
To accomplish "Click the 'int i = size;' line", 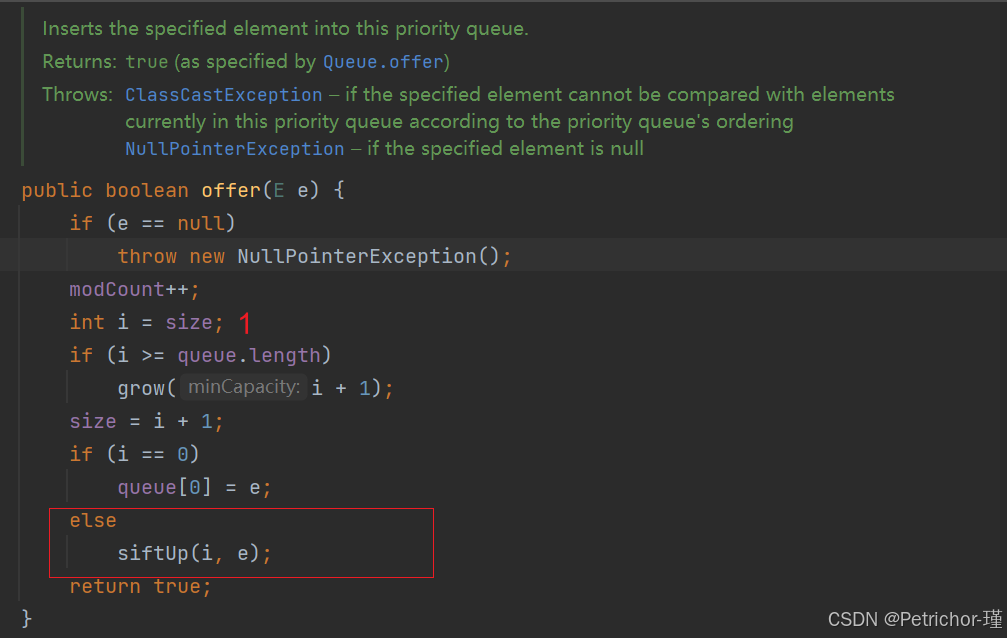I will click(x=146, y=323).
